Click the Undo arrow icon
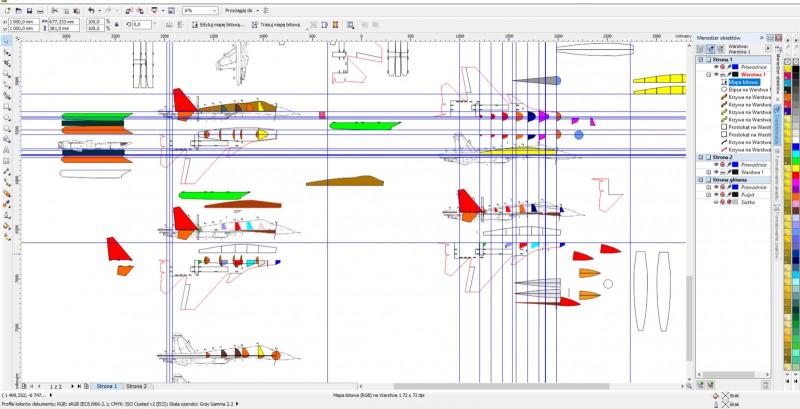Image resolution: width=800 pixels, height=409 pixels. click(91, 9)
